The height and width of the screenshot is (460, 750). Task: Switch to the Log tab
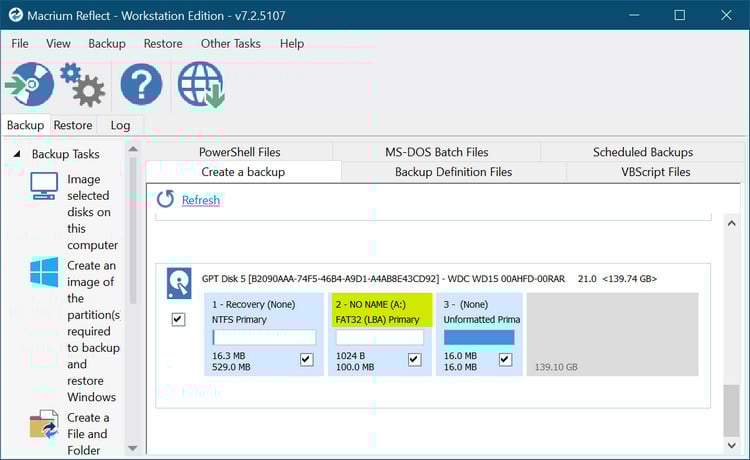coord(120,125)
